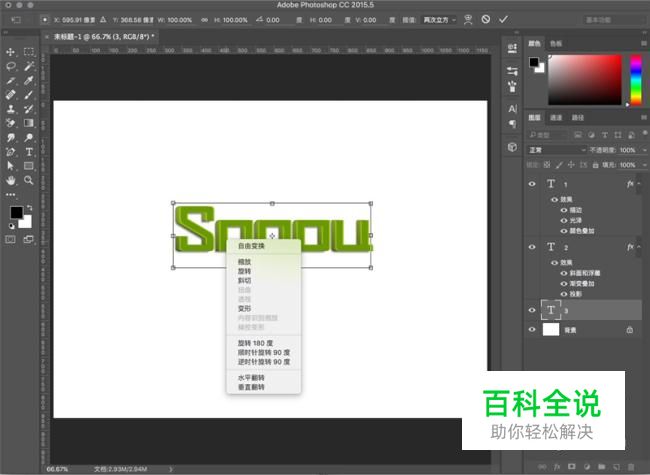
Task: Select the Brush tool
Action: 29,95
